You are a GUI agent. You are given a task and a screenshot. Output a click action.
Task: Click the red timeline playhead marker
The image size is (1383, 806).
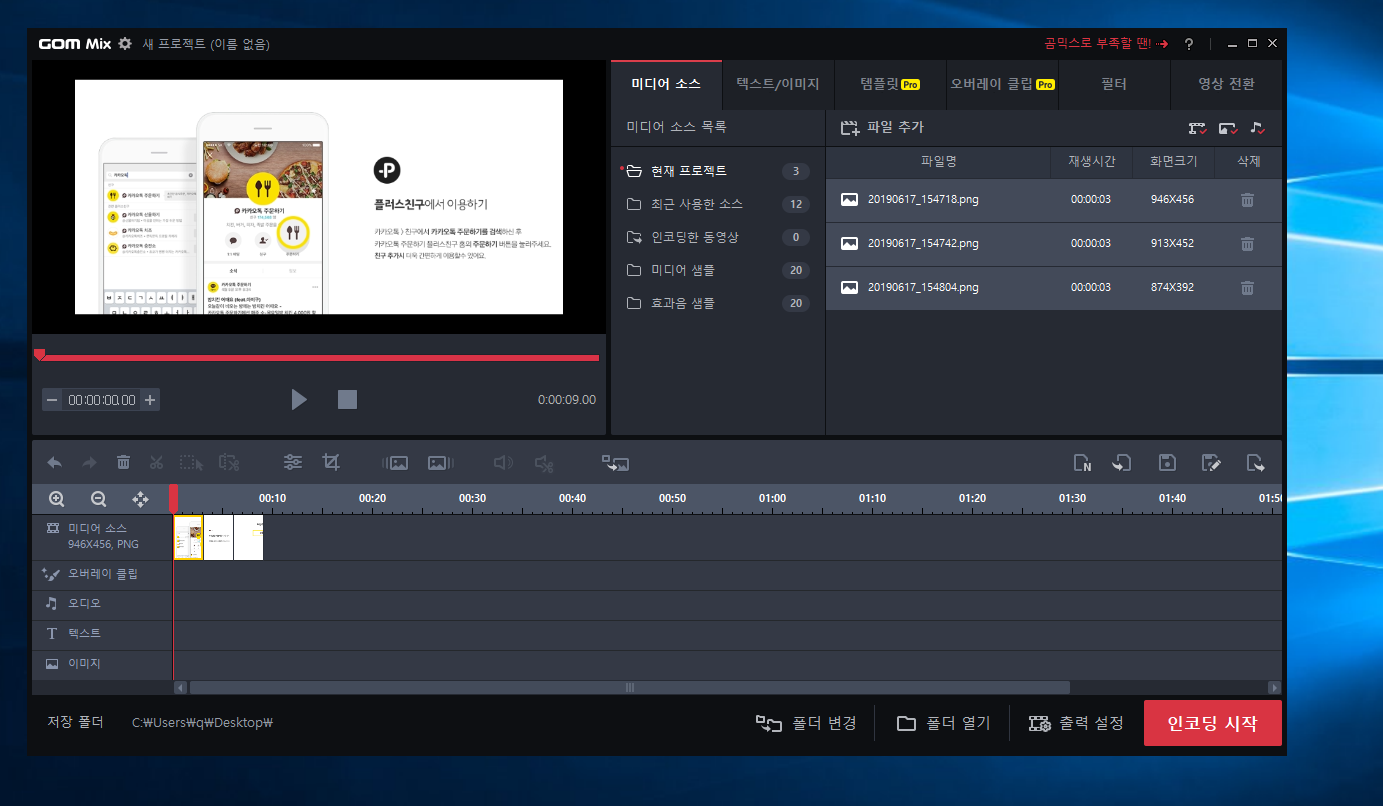[x=173, y=499]
